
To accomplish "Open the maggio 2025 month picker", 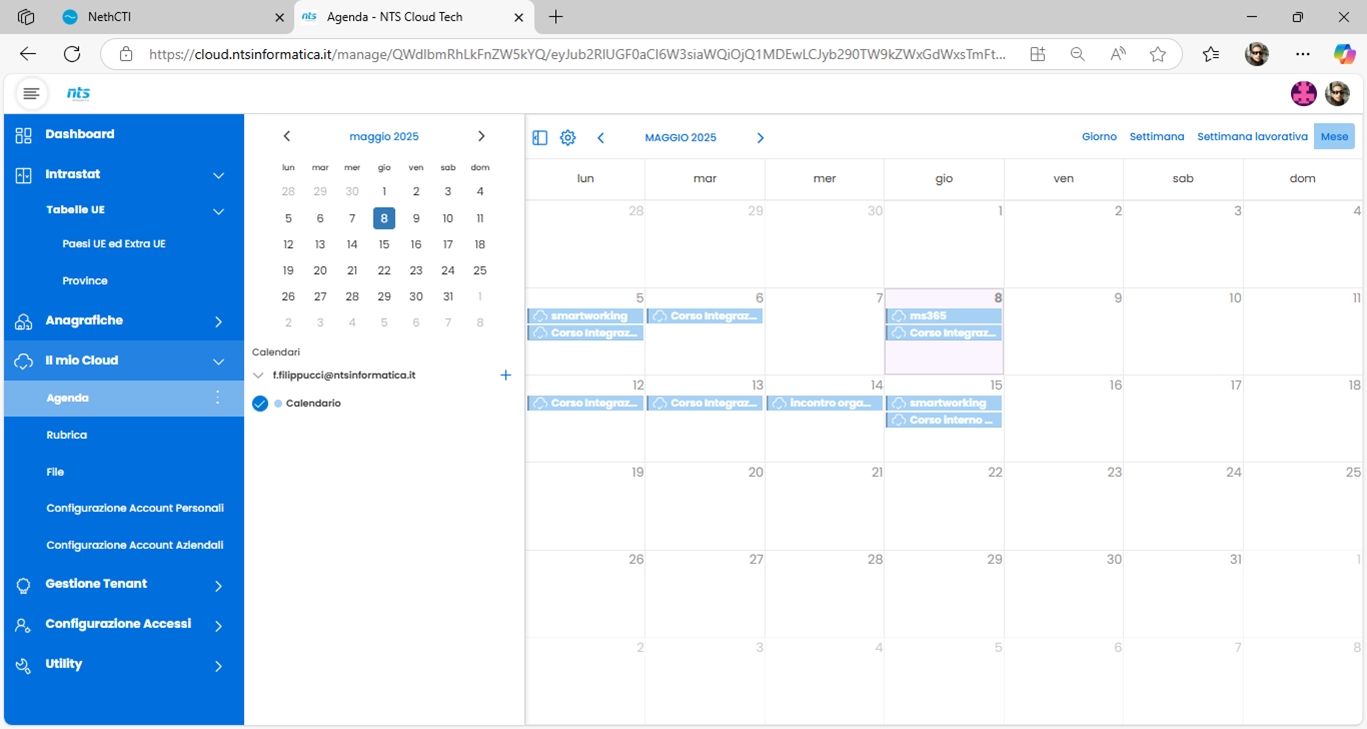I will [x=384, y=137].
